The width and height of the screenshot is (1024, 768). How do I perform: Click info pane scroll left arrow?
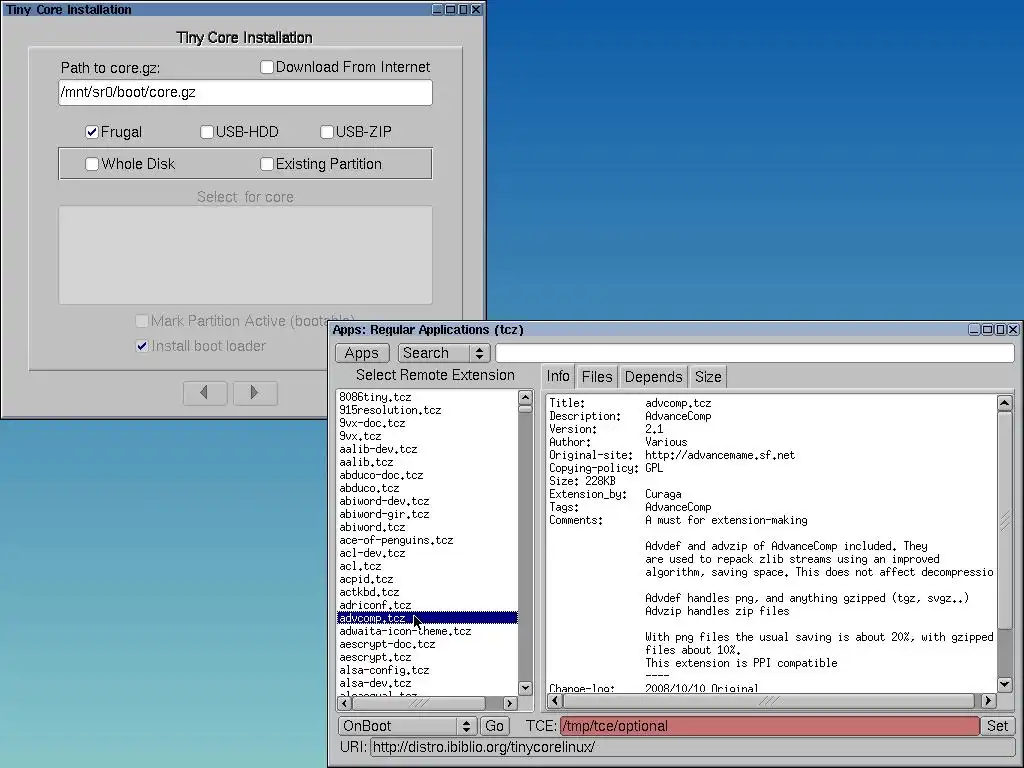coord(555,701)
